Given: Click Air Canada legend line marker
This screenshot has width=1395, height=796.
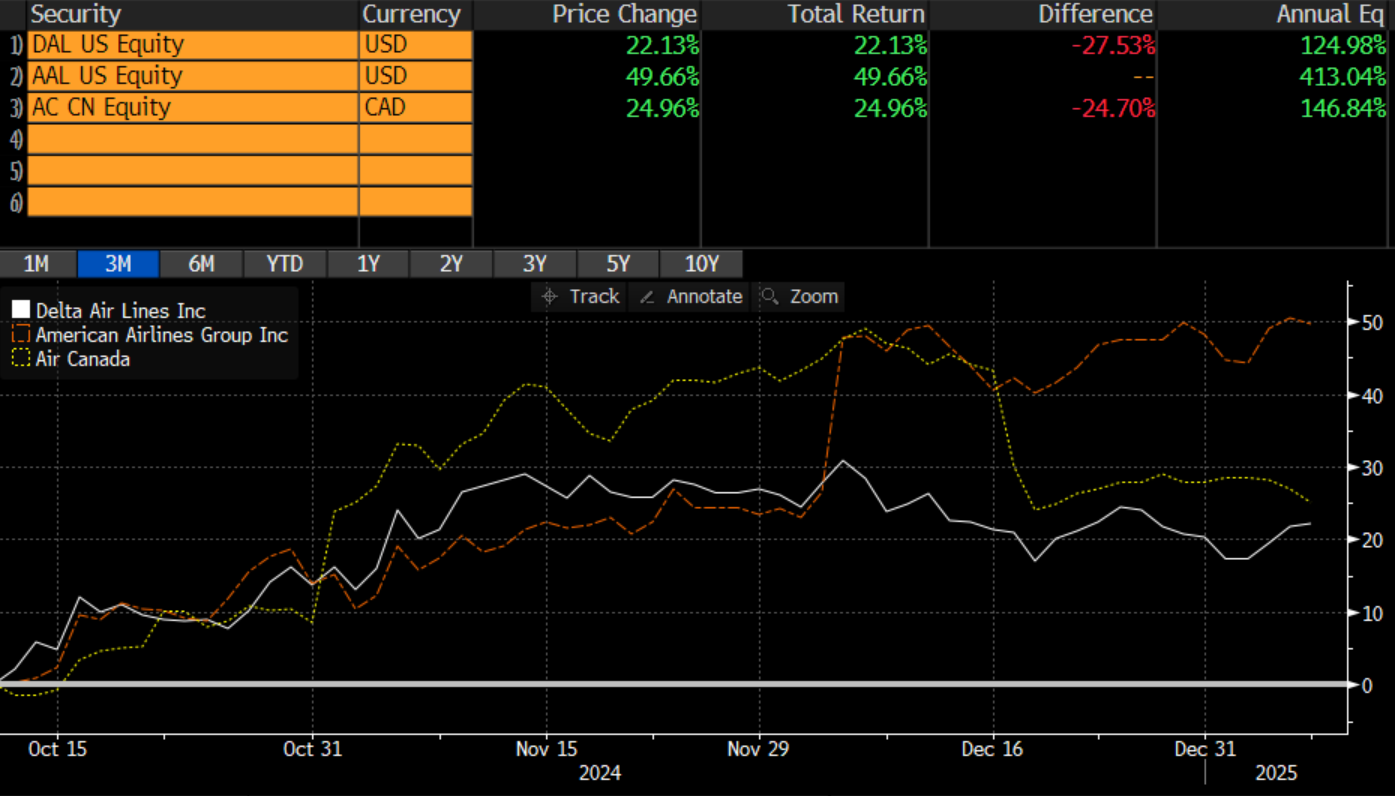Looking at the screenshot, I should (21, 359).
